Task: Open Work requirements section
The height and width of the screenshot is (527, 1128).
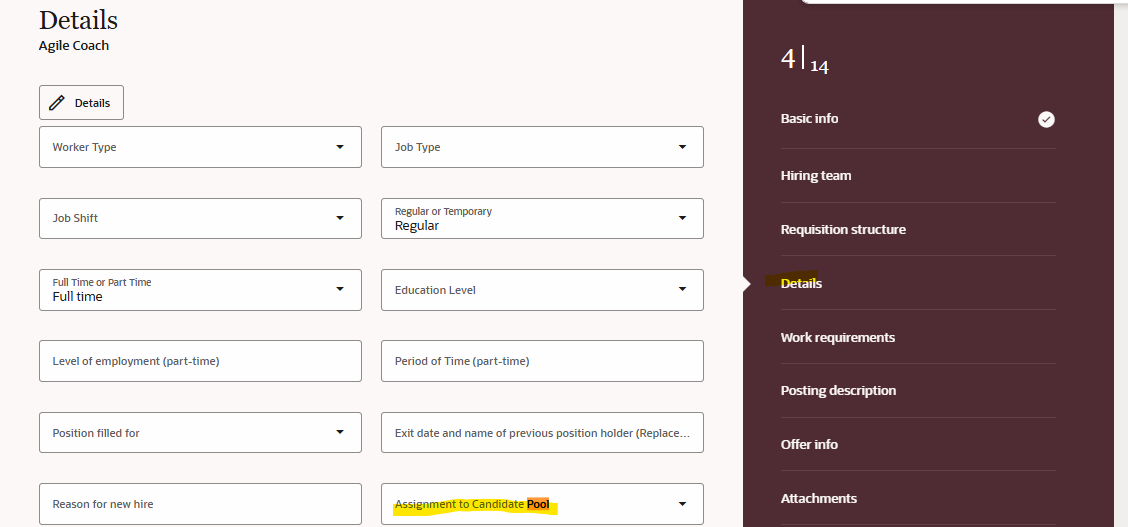Action: point(837,337)
